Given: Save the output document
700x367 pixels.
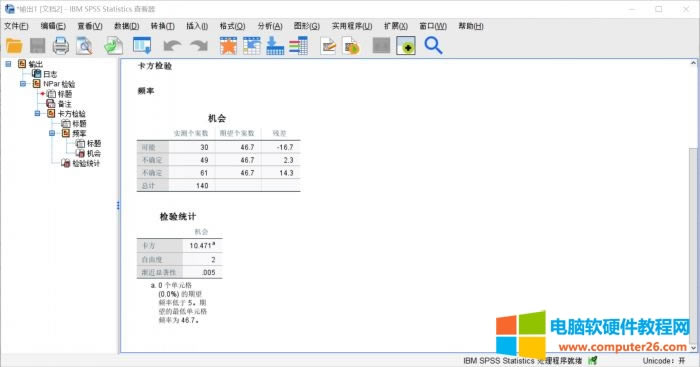Looking at the screenshot, I should pos(38,46).
